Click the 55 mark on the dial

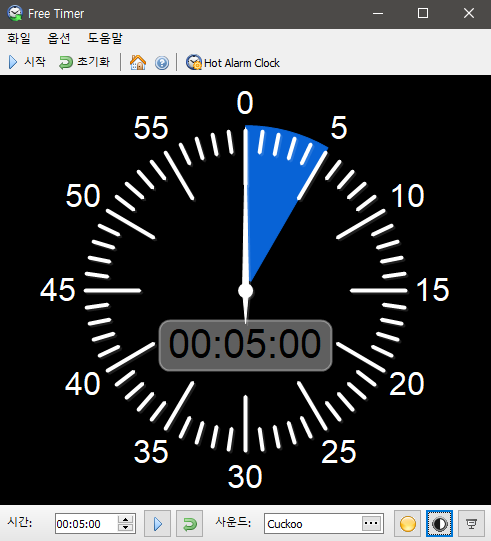151,128
